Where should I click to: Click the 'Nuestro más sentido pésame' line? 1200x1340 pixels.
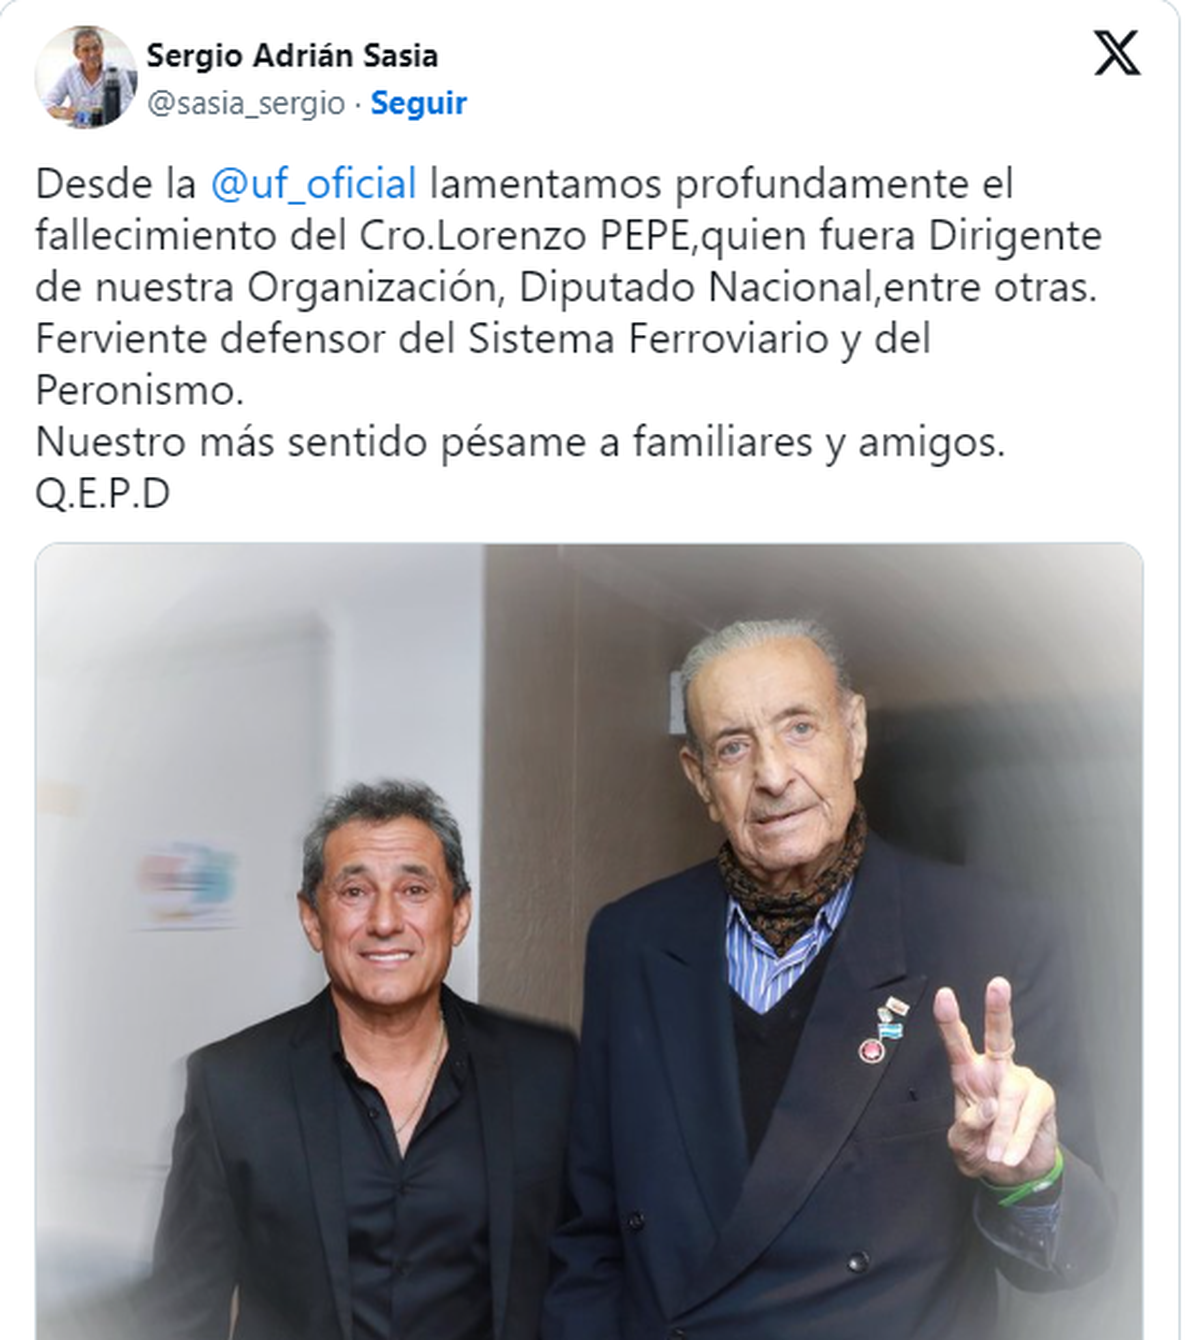520,442
